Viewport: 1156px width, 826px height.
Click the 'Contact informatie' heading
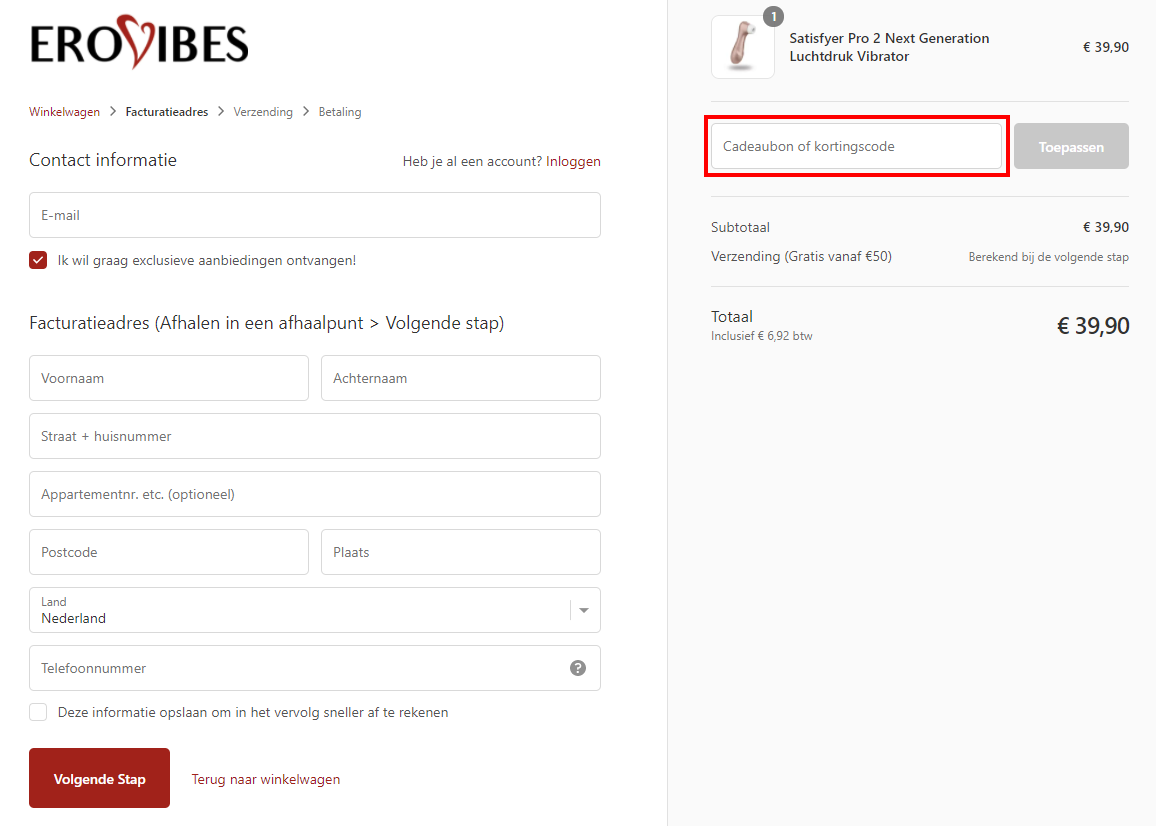[x=103, y=160]
